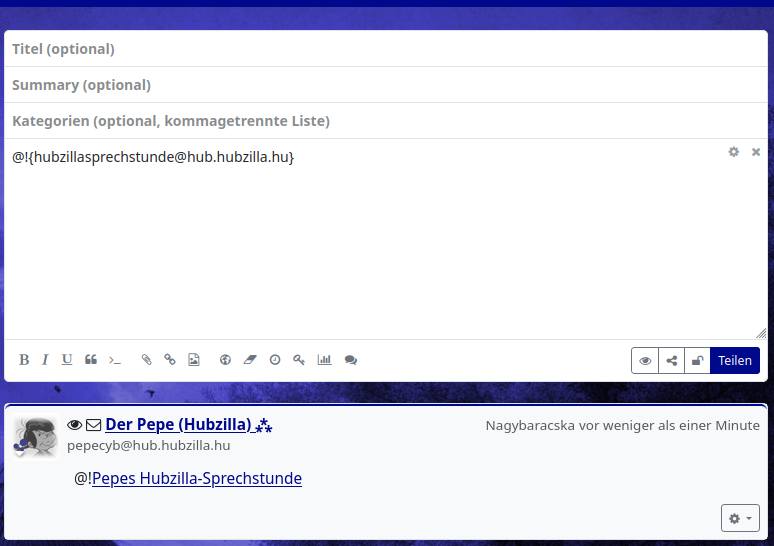Toggle comments with speech bubble icon
The image size is (774, 546).
(351, 360)
